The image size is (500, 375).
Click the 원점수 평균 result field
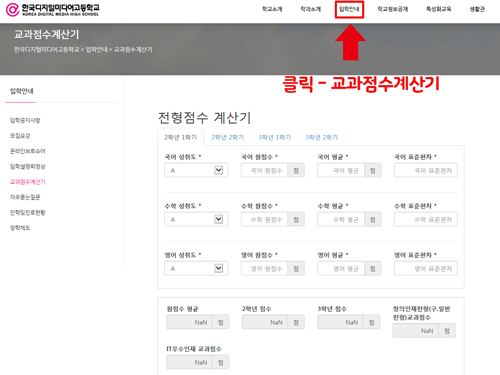[189, 322]
